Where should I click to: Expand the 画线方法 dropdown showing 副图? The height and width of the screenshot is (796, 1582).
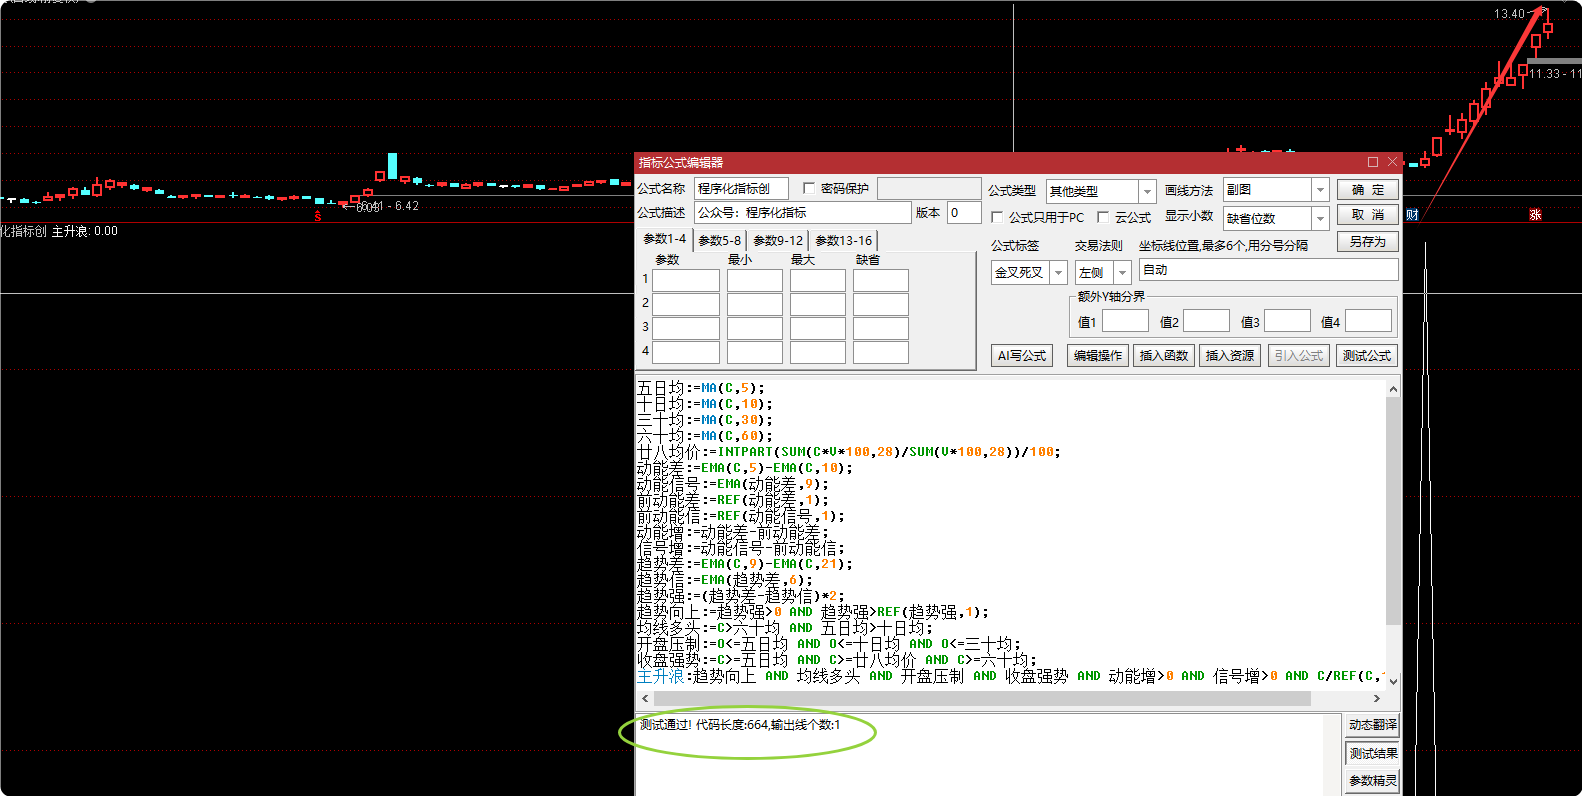pyautogui.click(x=1320, y=190)
